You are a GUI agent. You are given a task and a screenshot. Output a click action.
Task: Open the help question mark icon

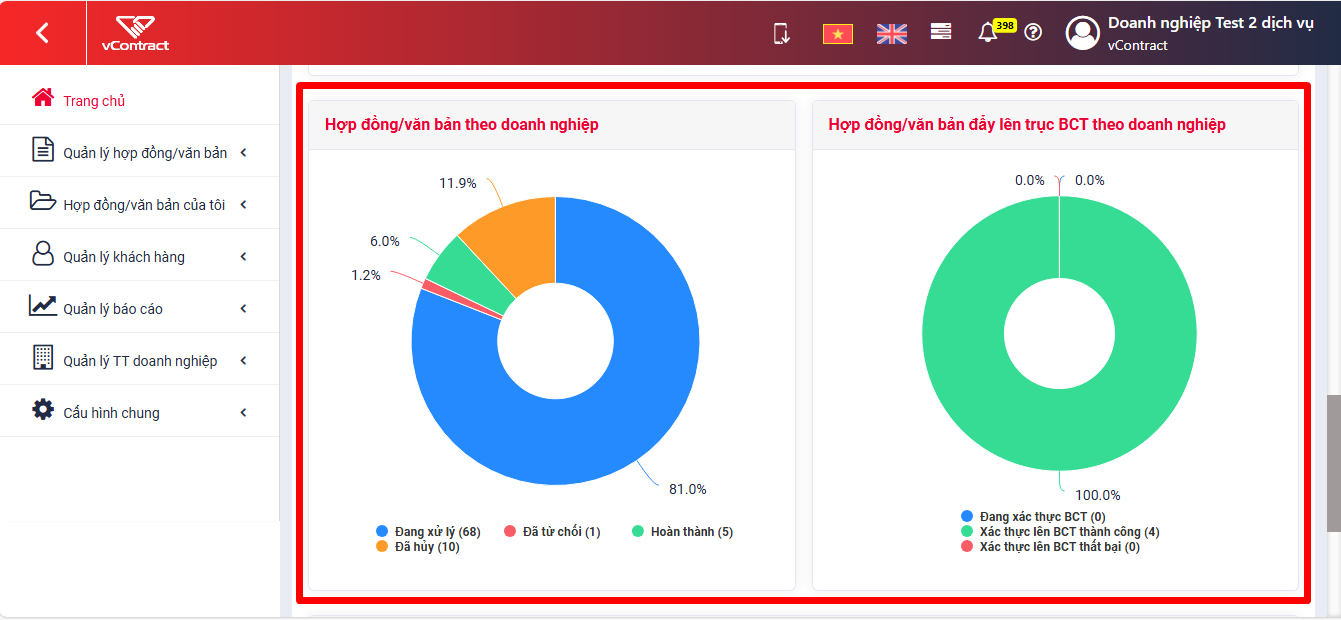[x=1034, y=33]
